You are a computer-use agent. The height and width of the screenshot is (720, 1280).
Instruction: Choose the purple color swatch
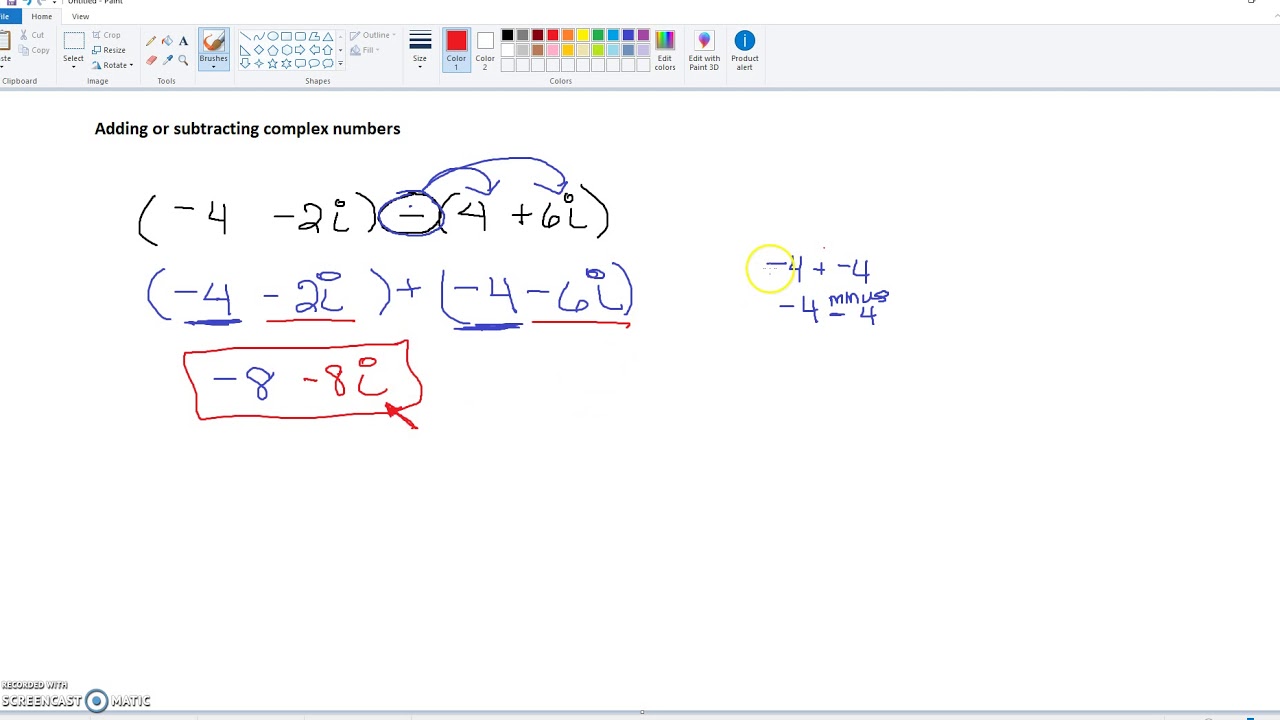coord(643,35)
